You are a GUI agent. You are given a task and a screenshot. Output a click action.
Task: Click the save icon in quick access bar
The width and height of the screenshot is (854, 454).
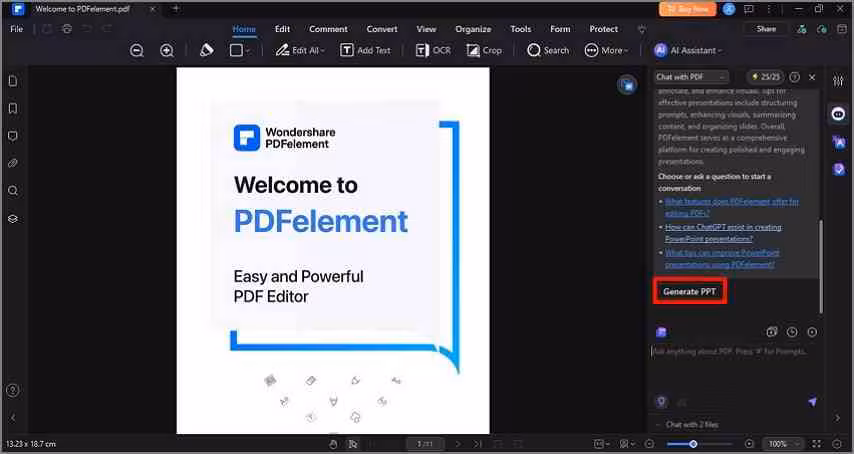(47, 29)
